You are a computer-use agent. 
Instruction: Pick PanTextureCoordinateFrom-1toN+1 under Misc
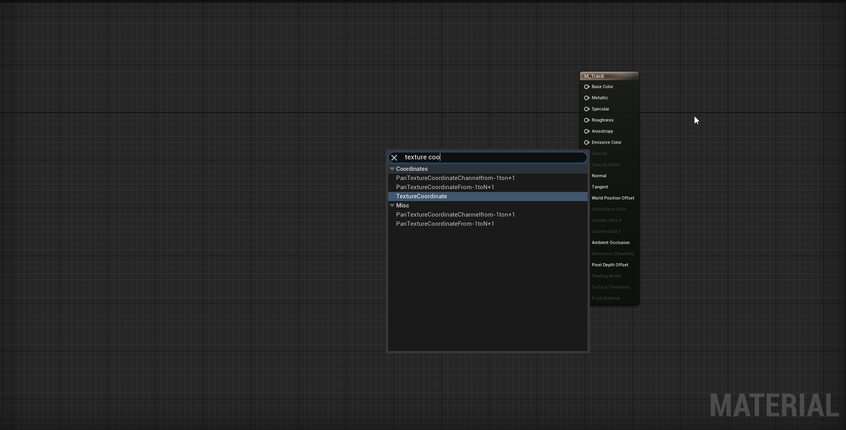444,223
